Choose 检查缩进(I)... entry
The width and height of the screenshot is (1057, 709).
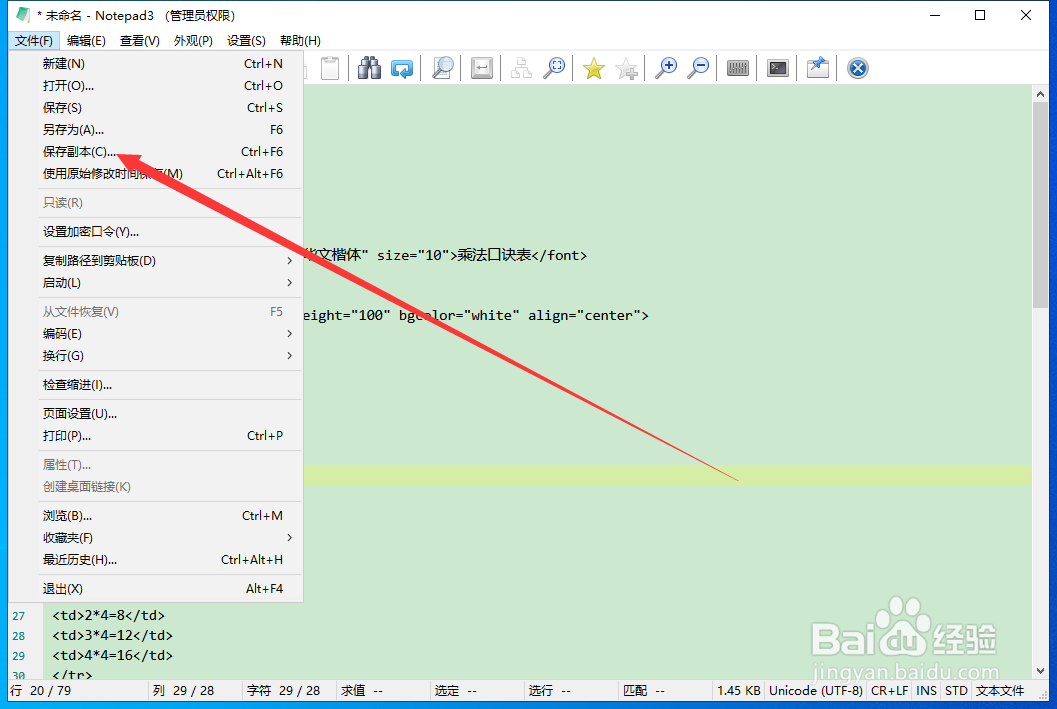[156, 385]
